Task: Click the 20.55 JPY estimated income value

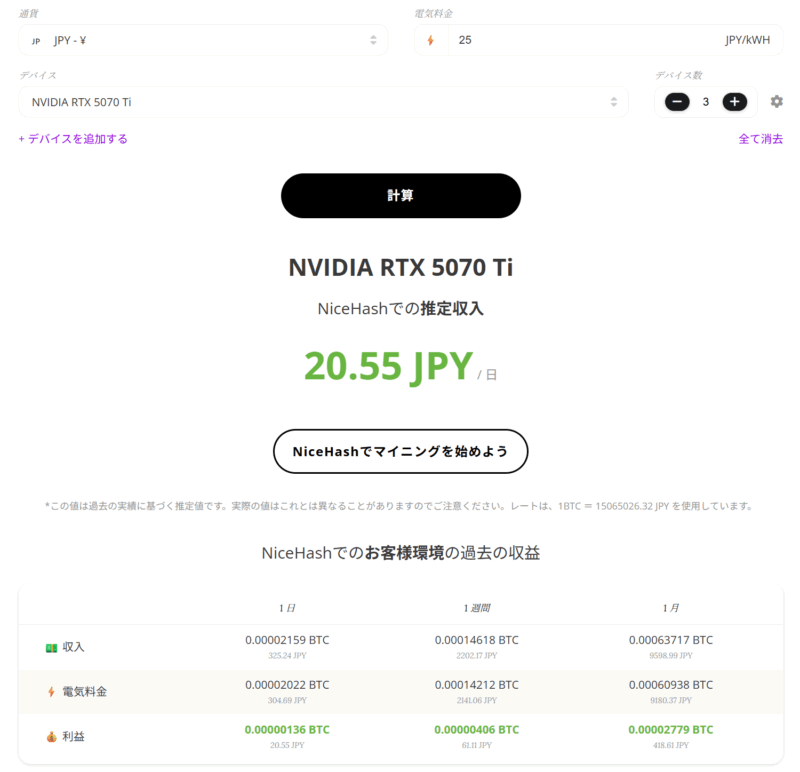Action: (389, 366)
